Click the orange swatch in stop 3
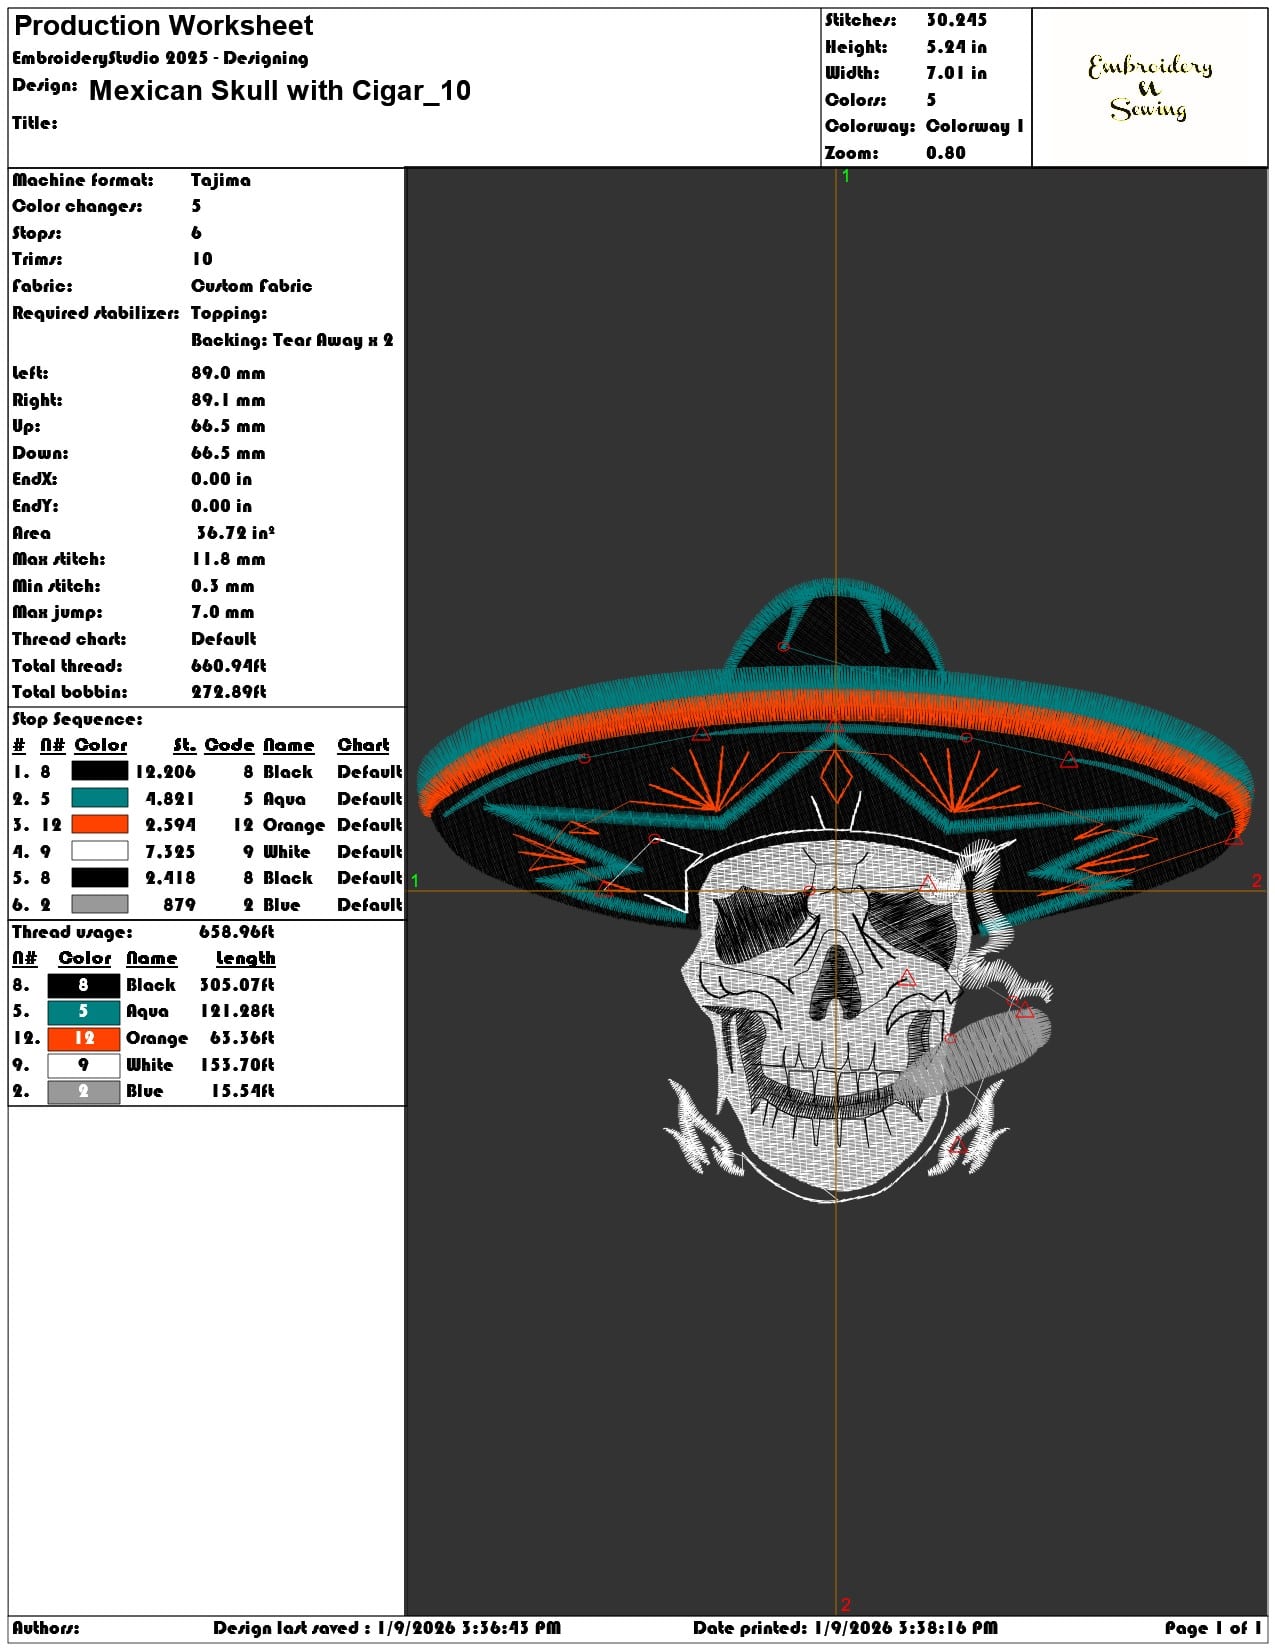Viewport: 1275px width, 1650px height. 100,824
